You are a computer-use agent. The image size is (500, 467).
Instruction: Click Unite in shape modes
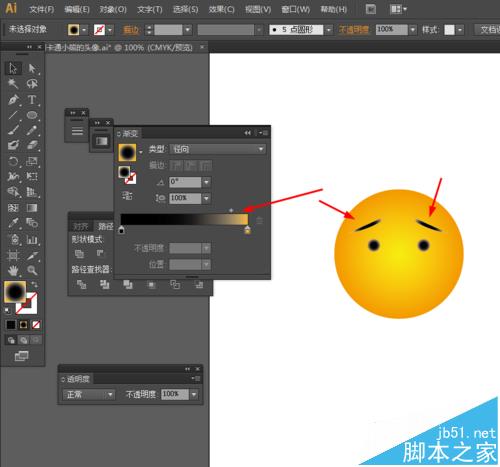point(79,254)
